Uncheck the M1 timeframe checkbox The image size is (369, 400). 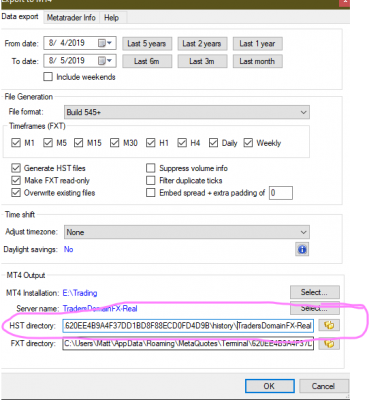click(16, 143)
